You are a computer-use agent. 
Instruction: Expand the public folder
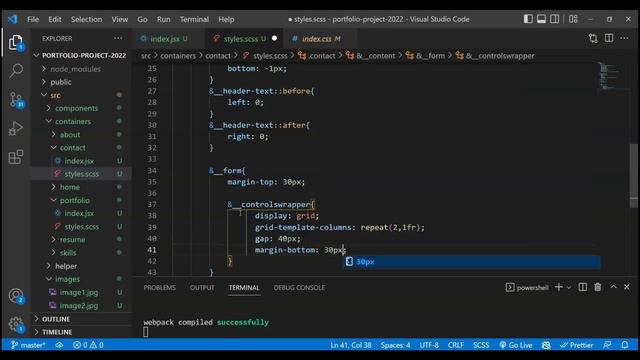coord(82,82)
